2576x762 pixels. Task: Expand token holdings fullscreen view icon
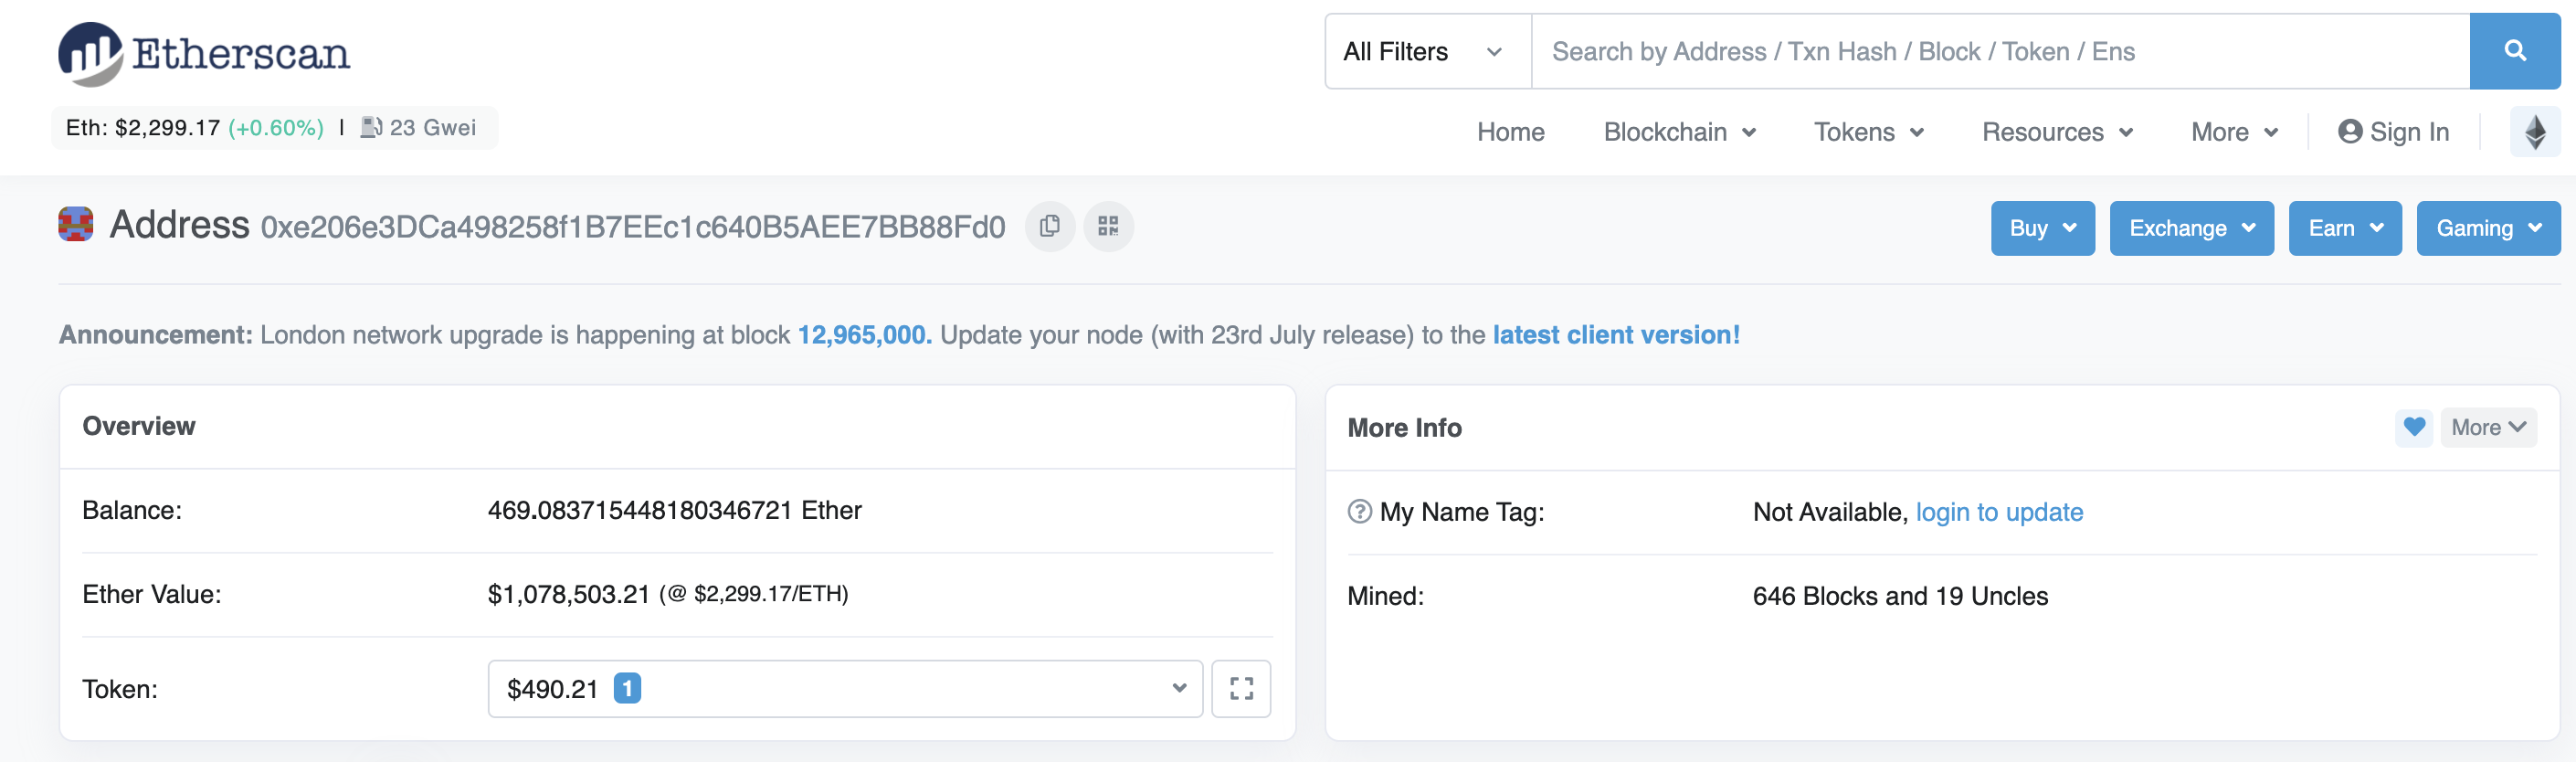(x=1240, y=688)
